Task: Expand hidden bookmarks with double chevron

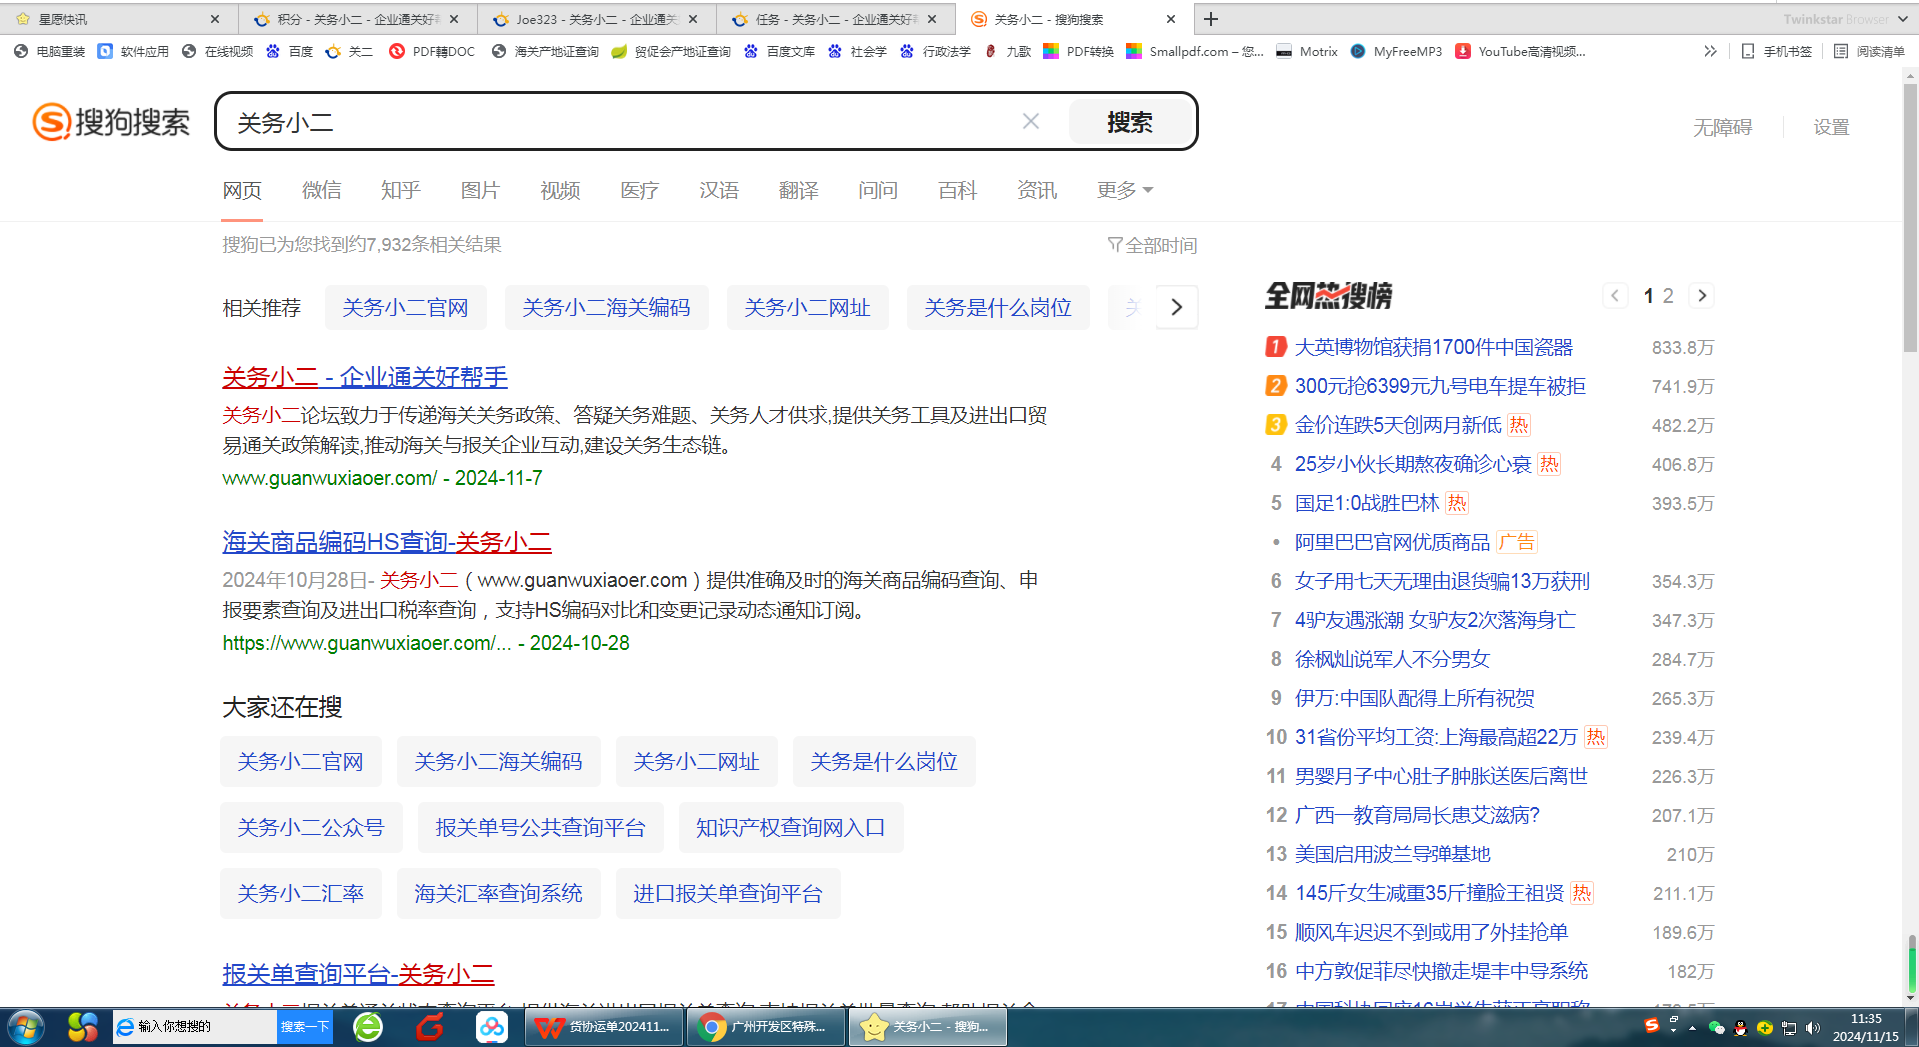Action: (x=1710, y=51)
